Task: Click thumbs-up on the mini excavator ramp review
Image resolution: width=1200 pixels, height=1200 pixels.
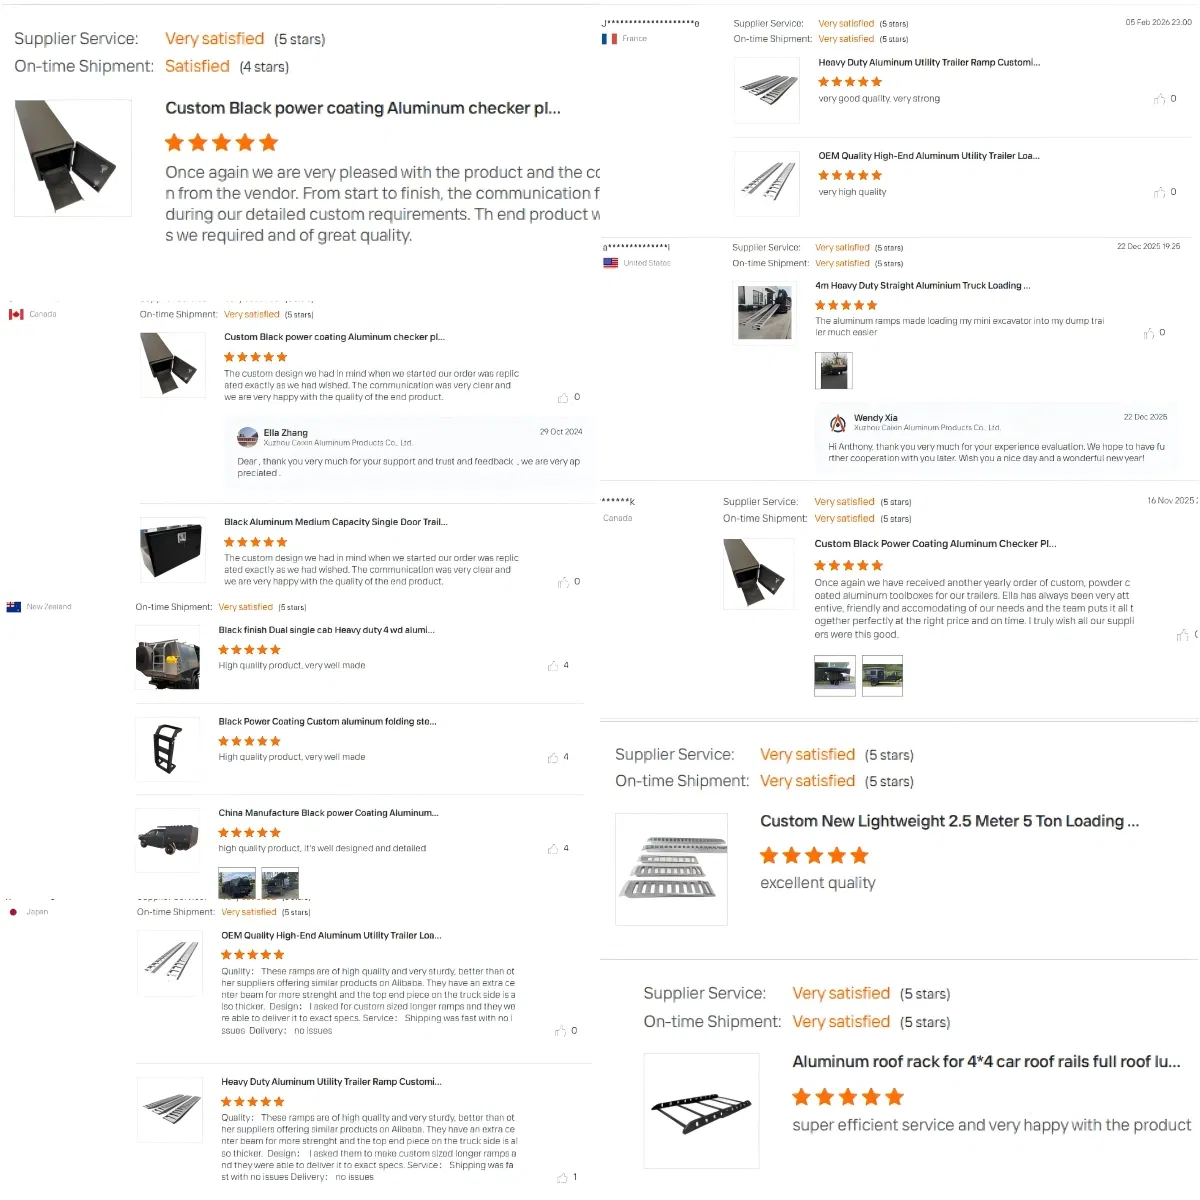Action: [x=1149, y=333]
